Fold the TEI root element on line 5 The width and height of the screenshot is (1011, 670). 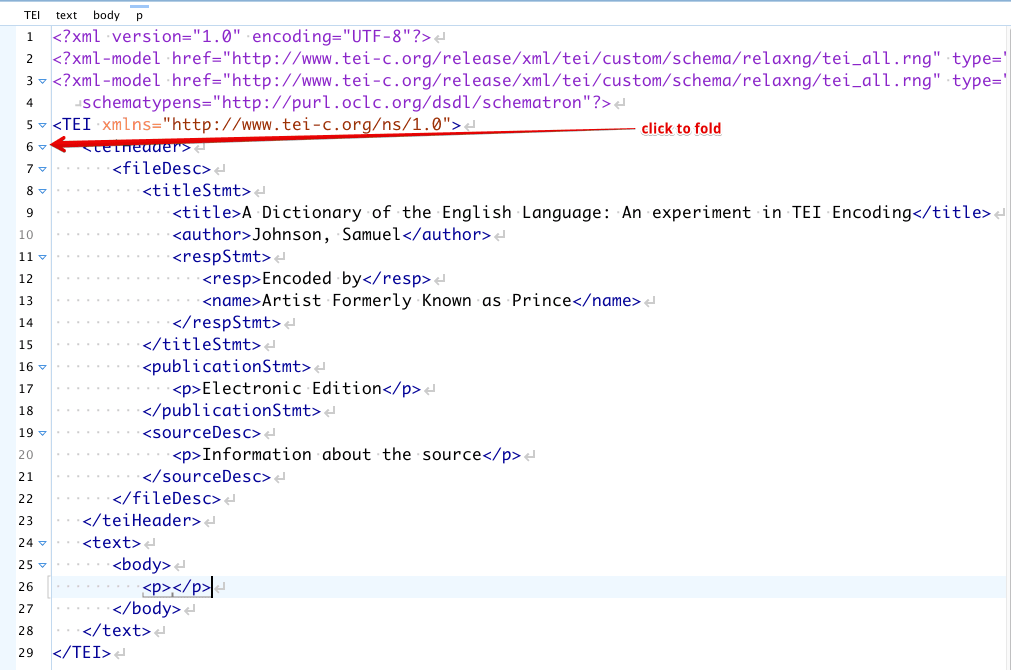[x=42, y=125]
